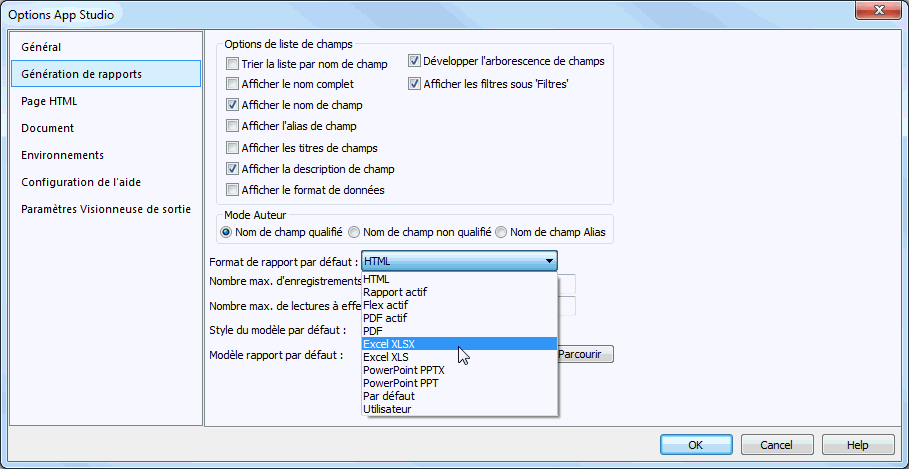
Task: Click the Nombre max. d'enregistrements input field
Action: pos(566,283)
